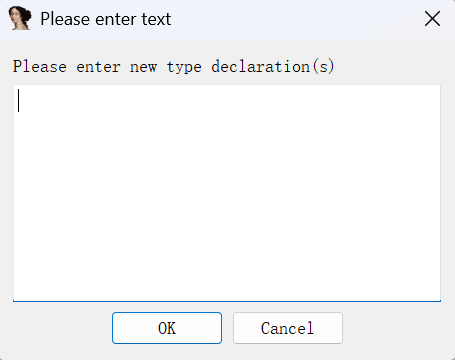The image size is (455, 360).
Task: Close the Please enter text dialog
Action: 432,19
